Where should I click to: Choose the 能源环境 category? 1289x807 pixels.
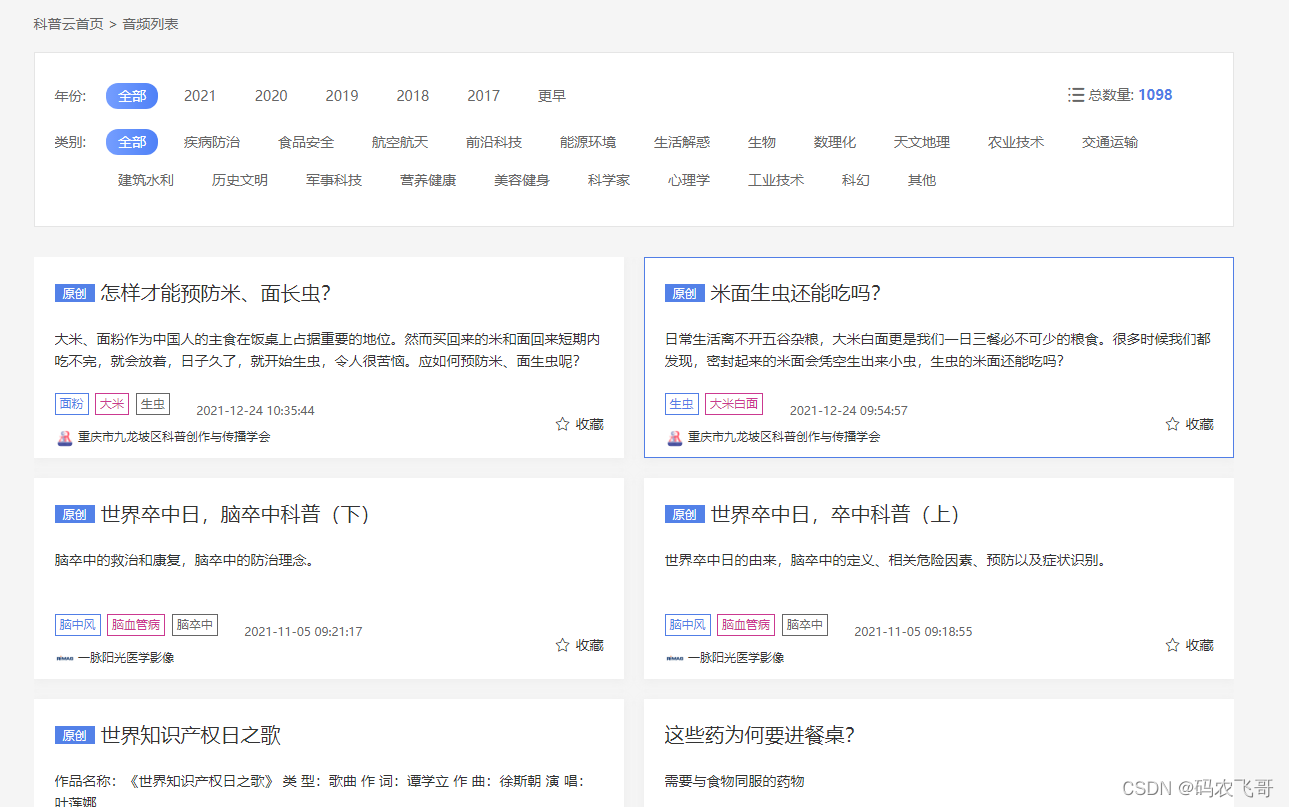click(588, 142)
